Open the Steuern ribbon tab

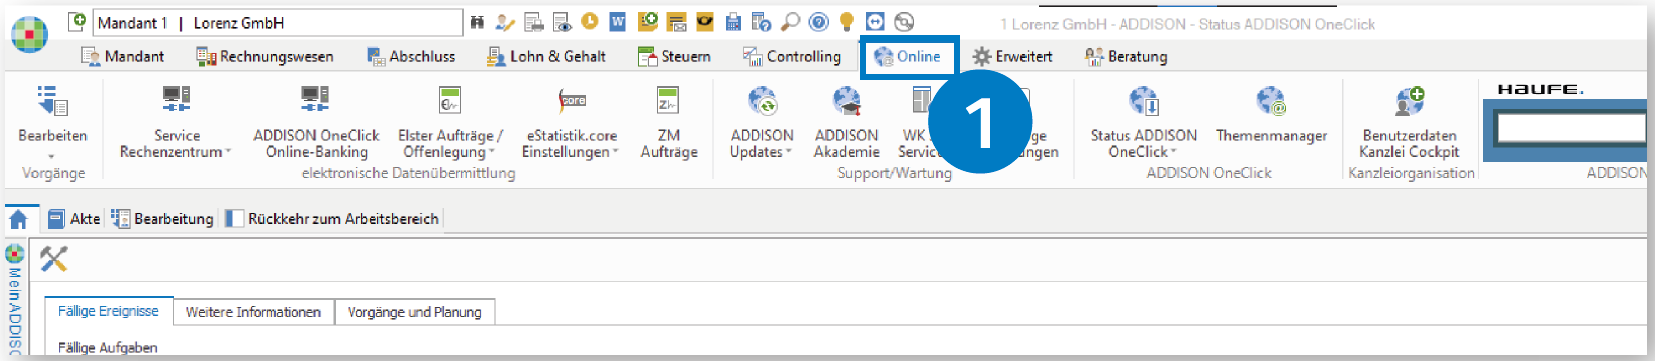(x=674, y=56)
